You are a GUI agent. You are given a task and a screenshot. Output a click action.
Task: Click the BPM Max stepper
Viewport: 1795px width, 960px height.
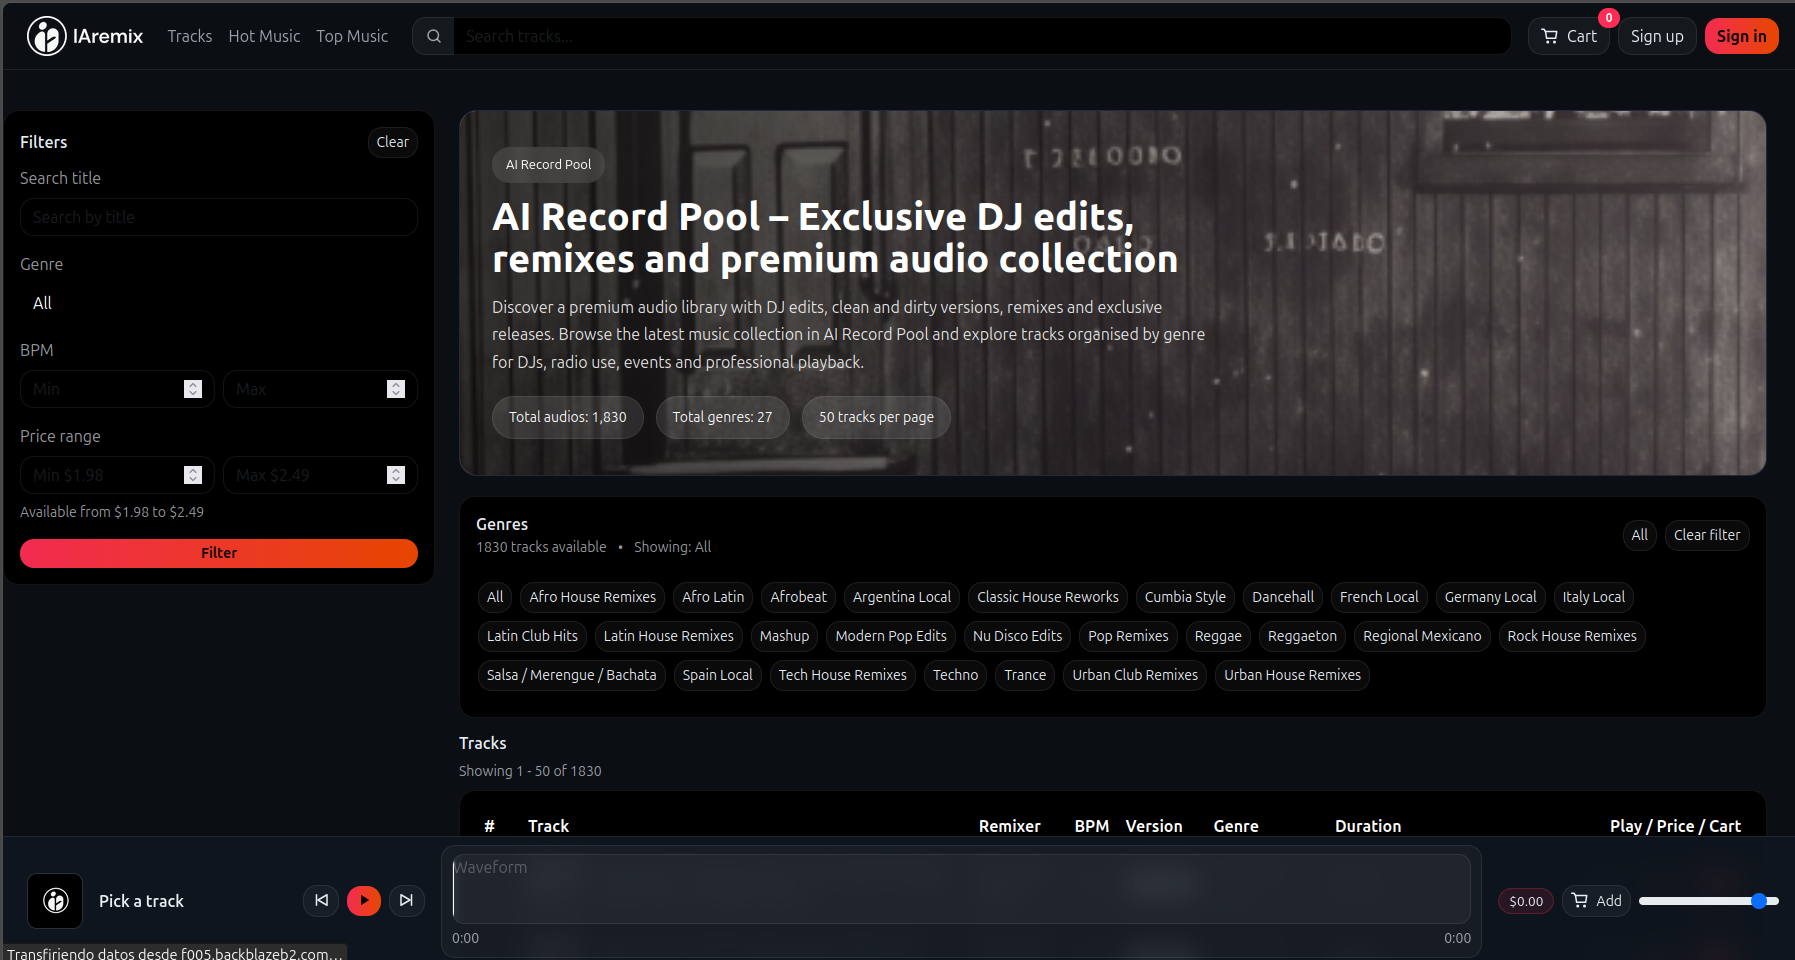pyautogui.click(x=396, y=389)
